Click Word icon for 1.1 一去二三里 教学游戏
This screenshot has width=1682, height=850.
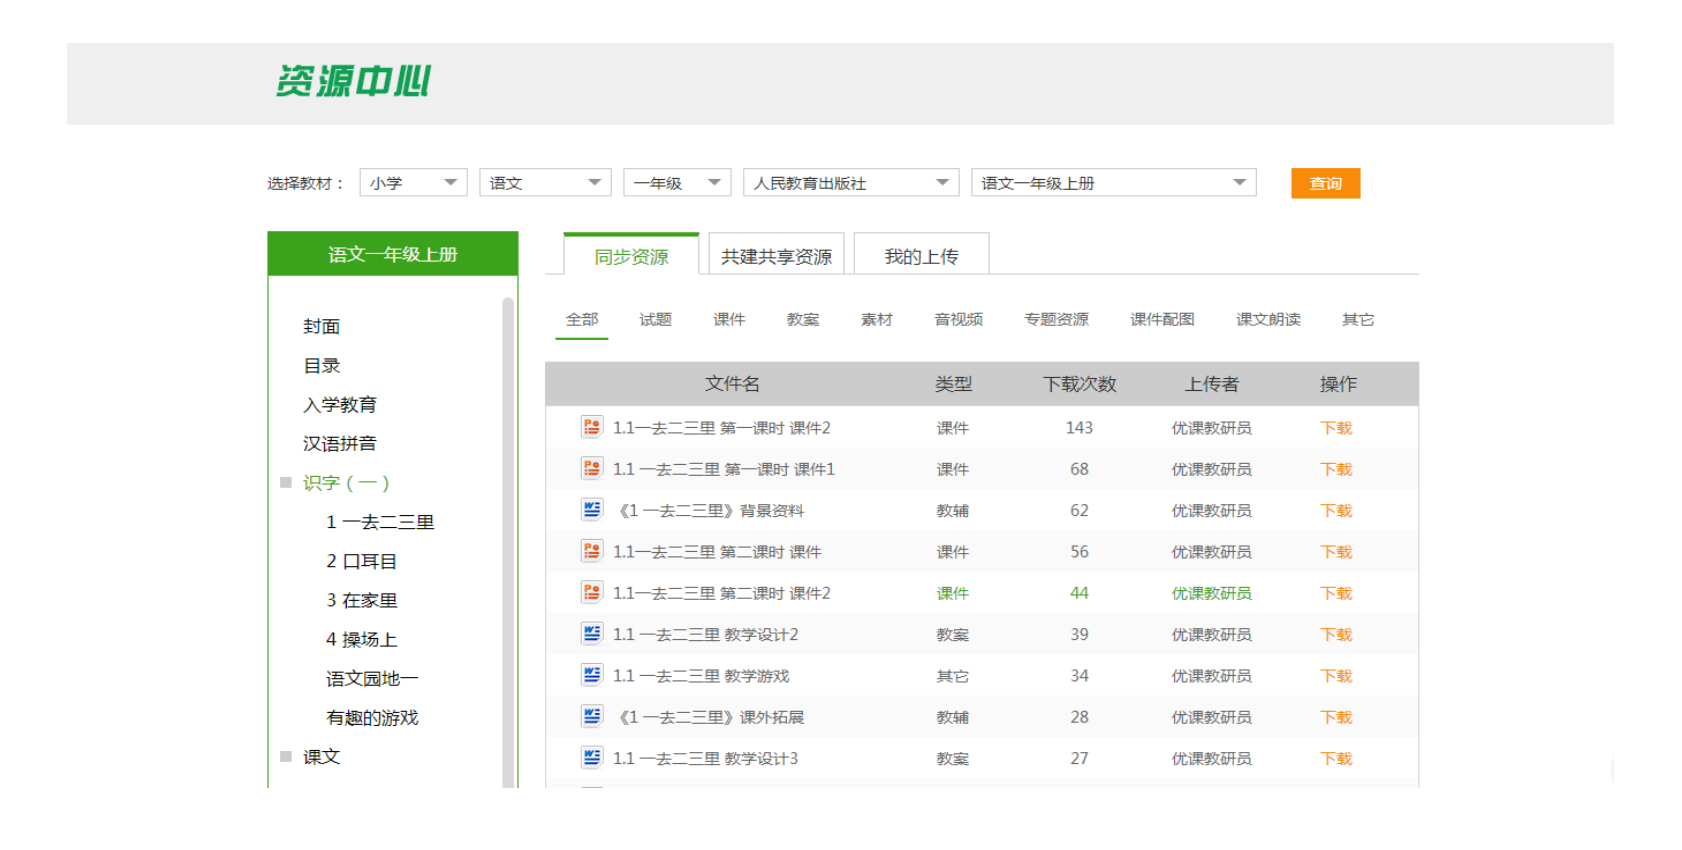(x=592, y=675)
